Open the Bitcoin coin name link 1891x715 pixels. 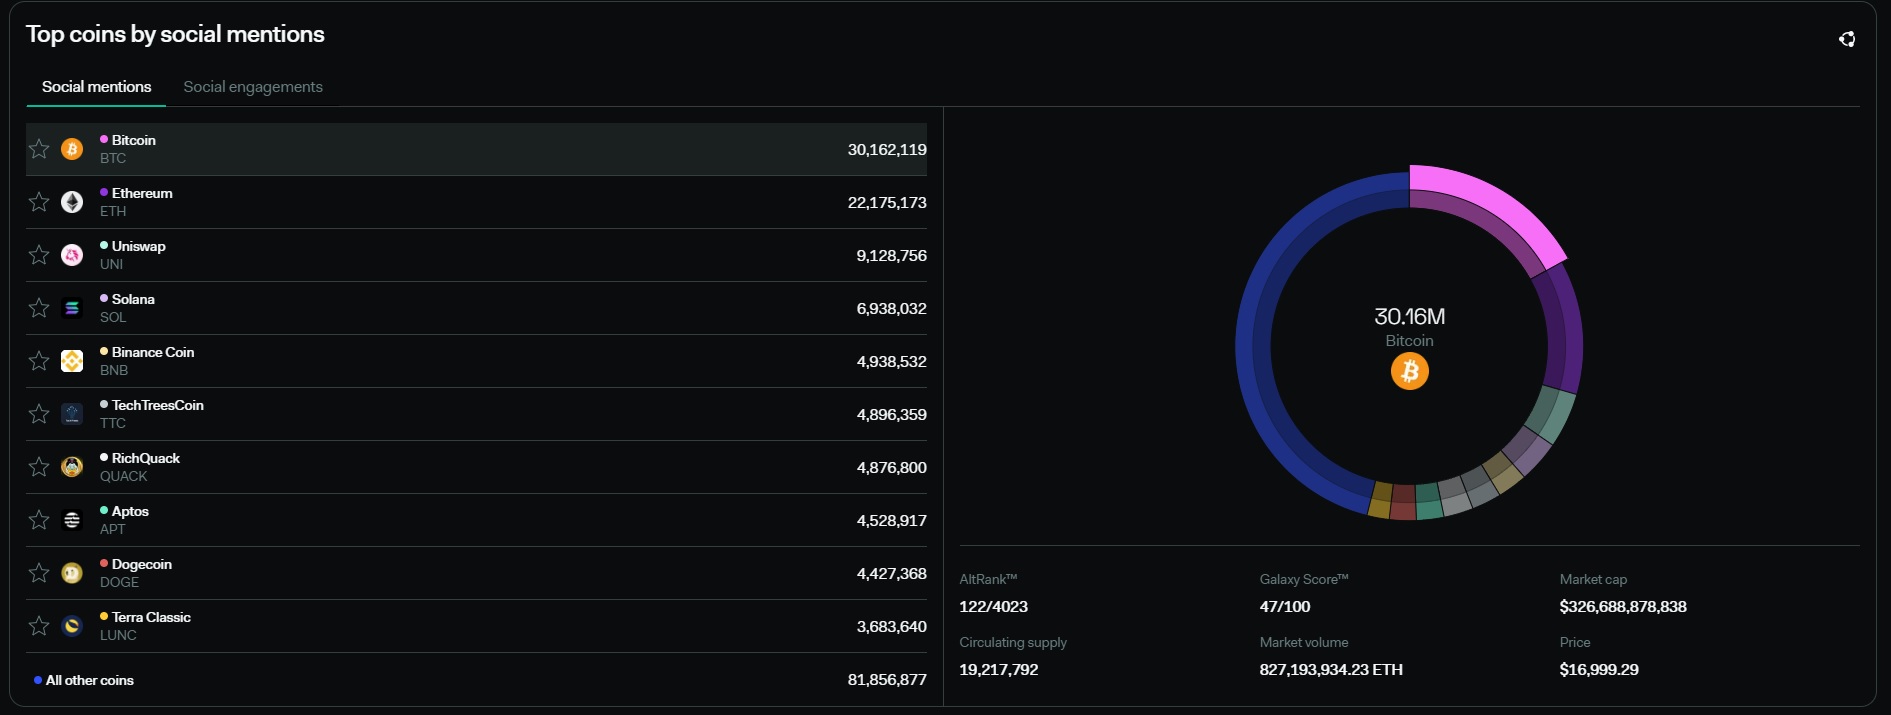pos(133,140)
